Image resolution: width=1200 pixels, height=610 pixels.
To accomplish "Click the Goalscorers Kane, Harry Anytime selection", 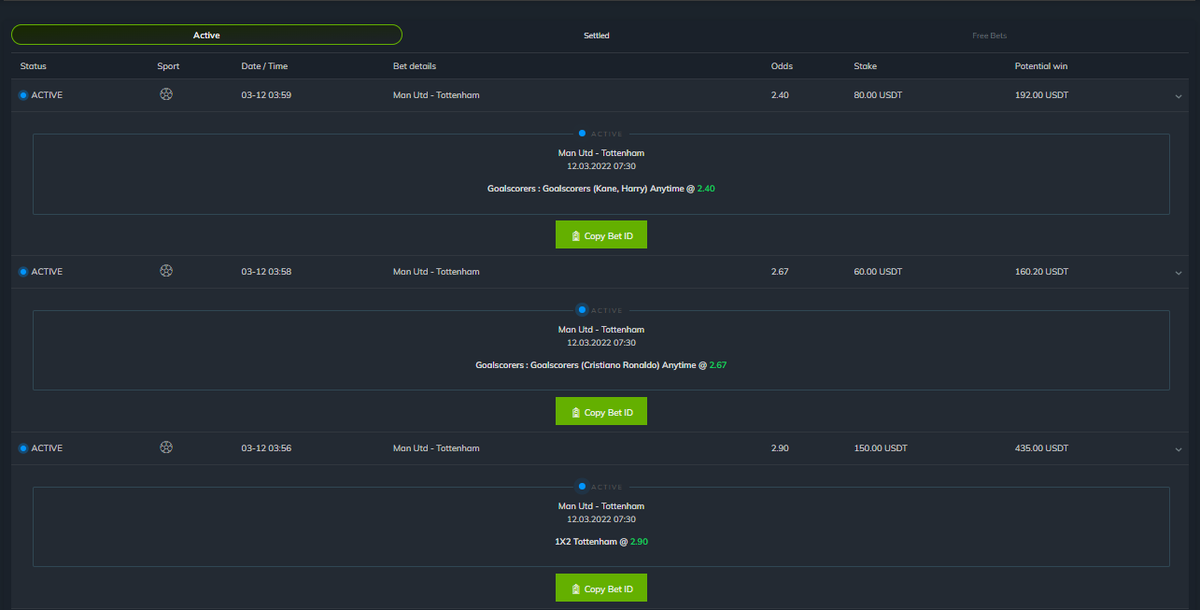I will (x=601, y=188).
